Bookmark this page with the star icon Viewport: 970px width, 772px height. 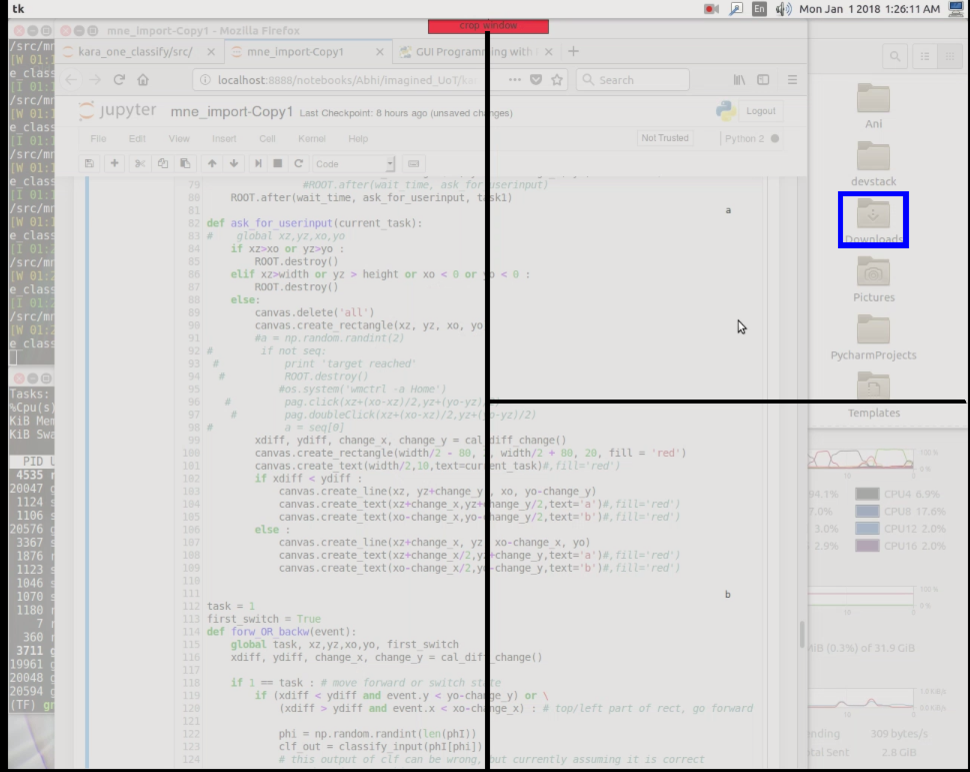tap(557, 80)
